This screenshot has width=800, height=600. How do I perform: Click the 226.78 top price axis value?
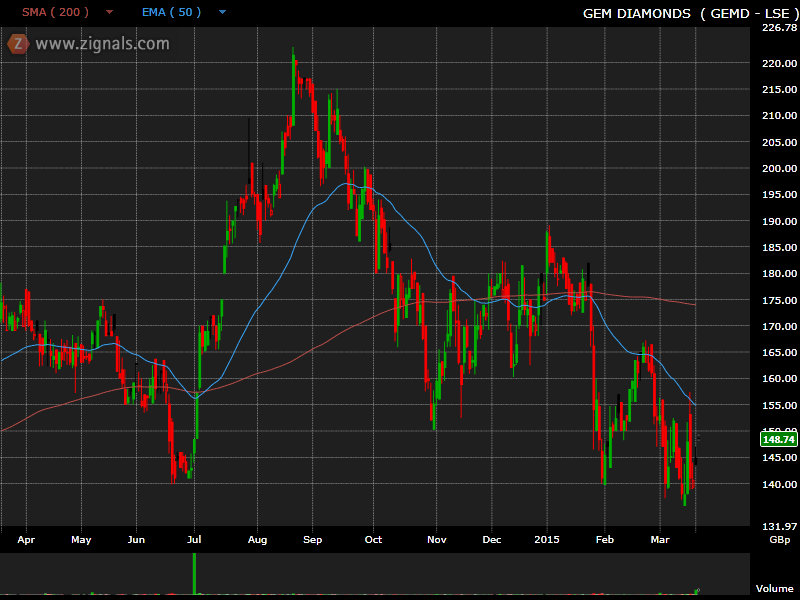pos(779,28)
